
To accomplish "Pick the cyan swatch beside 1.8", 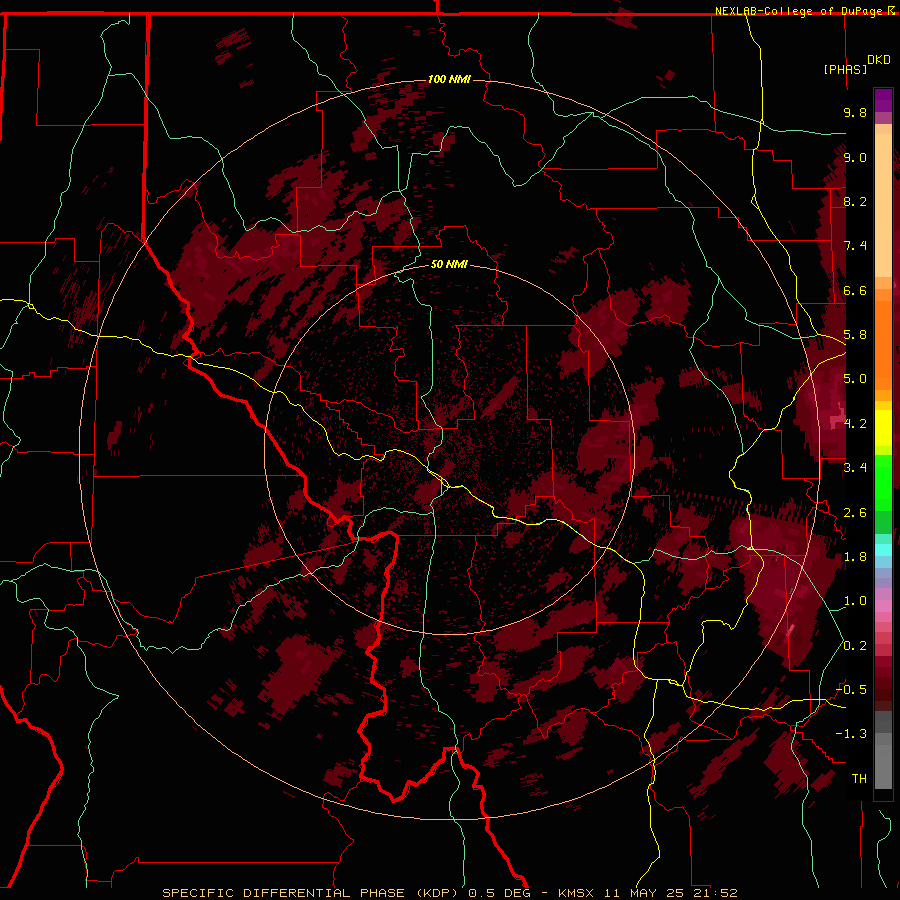I will 883,550.
